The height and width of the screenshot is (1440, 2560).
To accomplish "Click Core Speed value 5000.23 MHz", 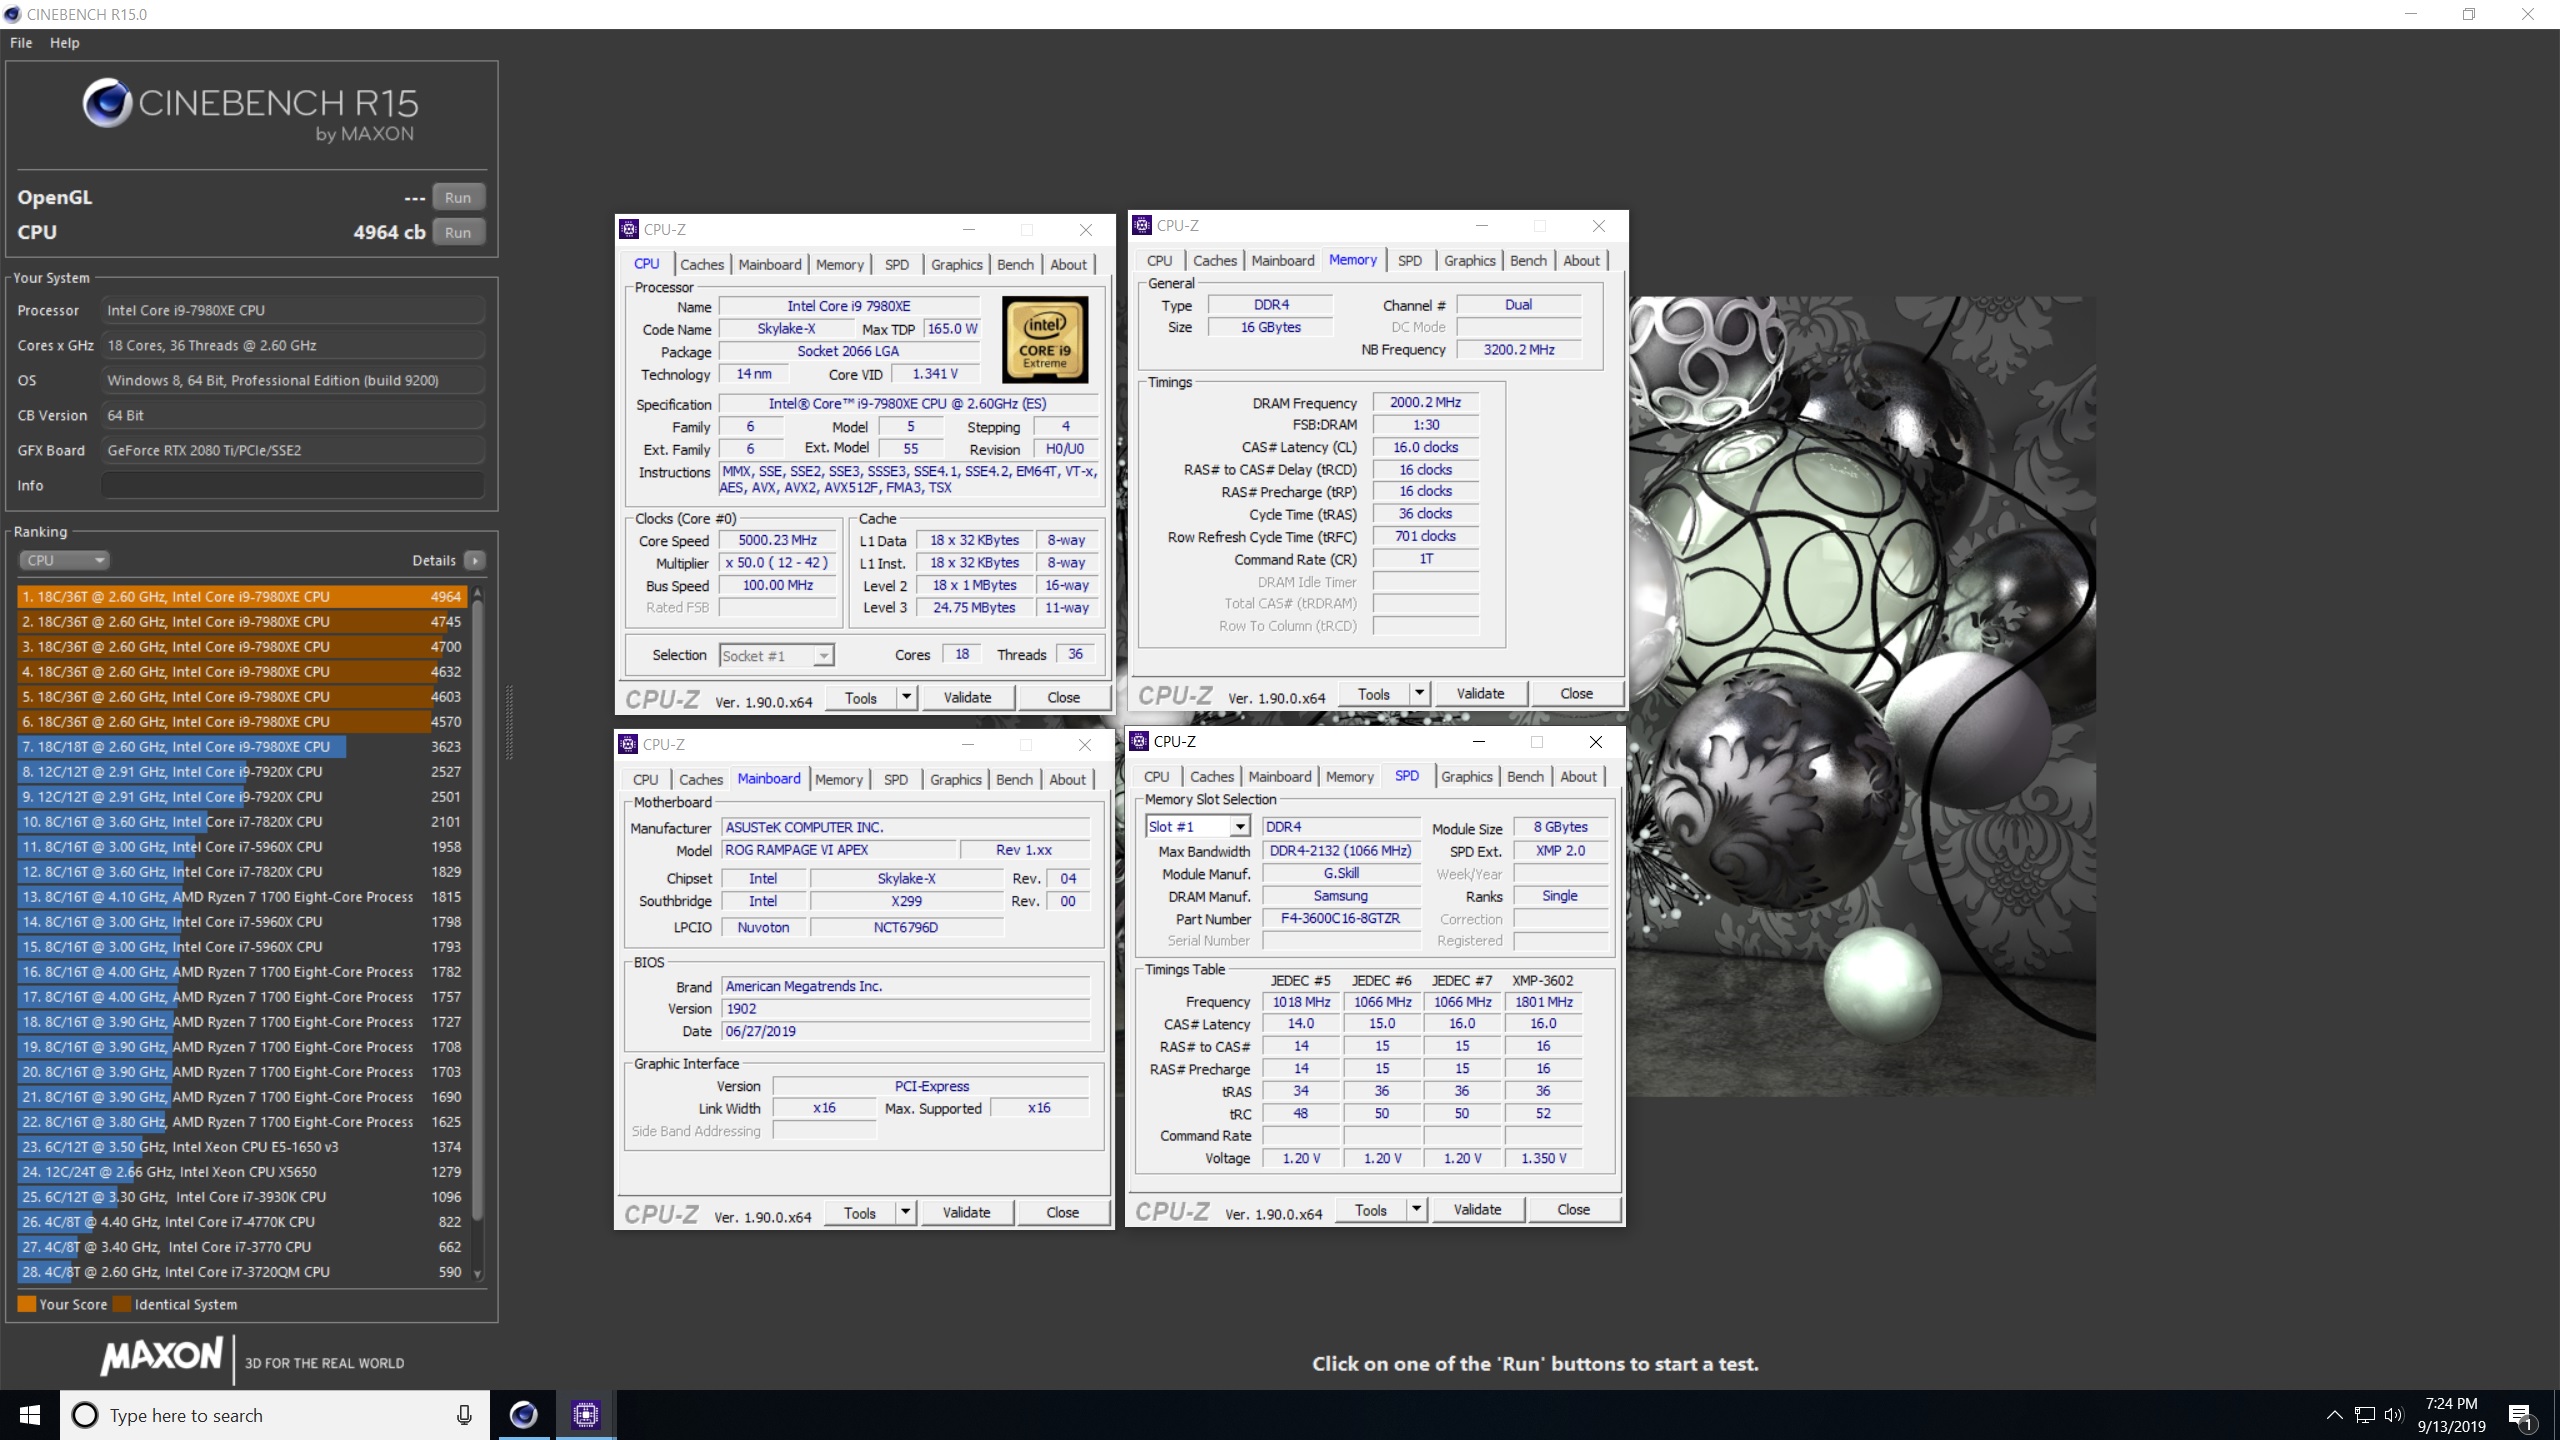I will click(x=777, y=540).
